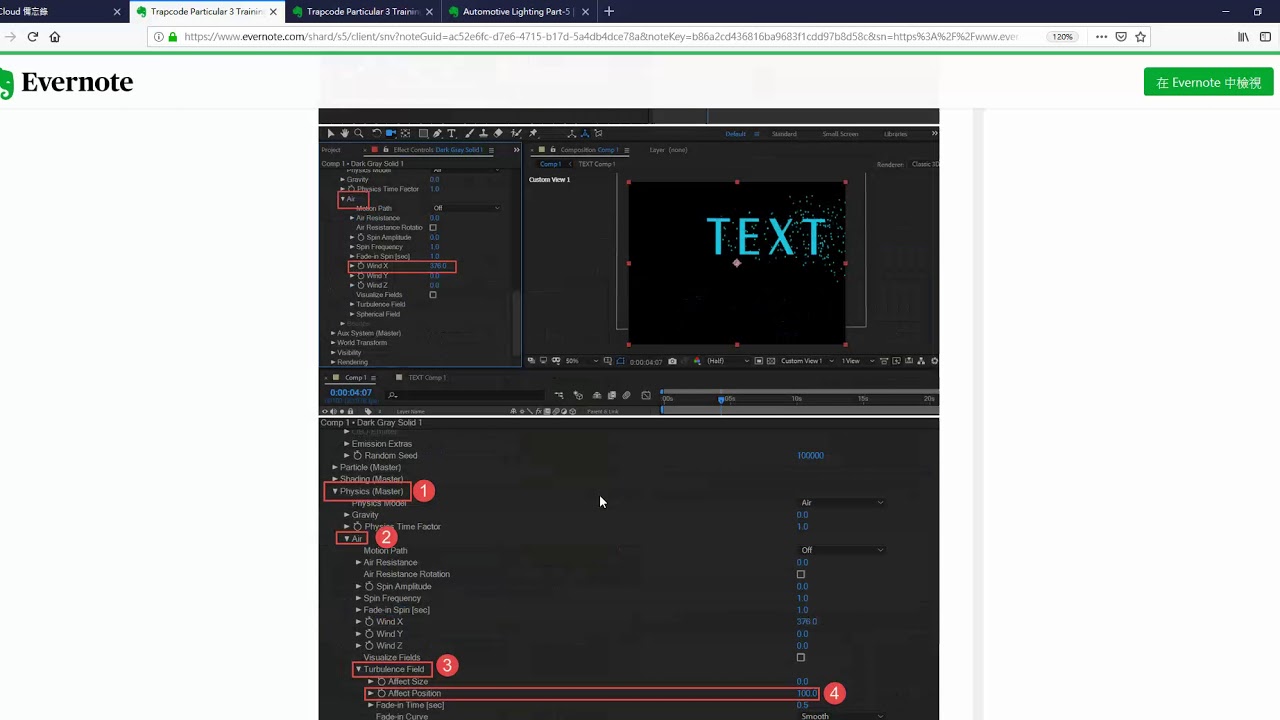Select the After Effects Selection arrow tool

coord(331,133)
